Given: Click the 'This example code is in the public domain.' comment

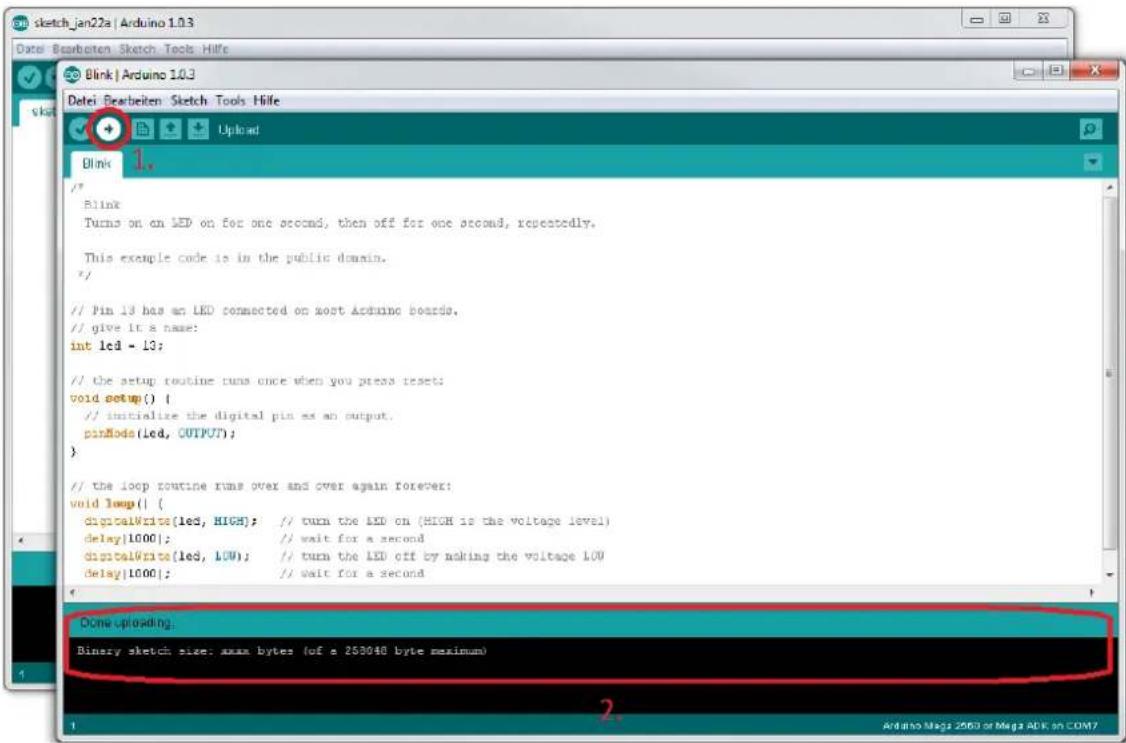Looking at the screenshot, I should tap(236, 258).
